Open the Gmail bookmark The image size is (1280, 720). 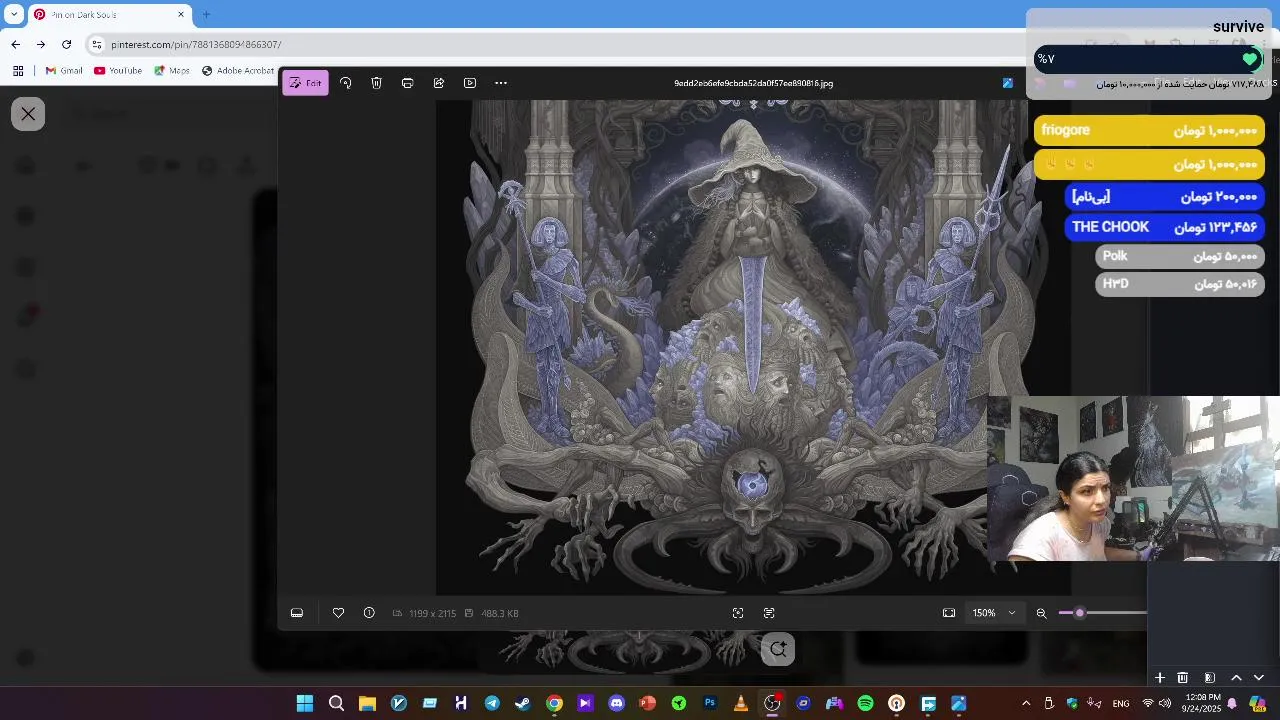pos(64,71)
